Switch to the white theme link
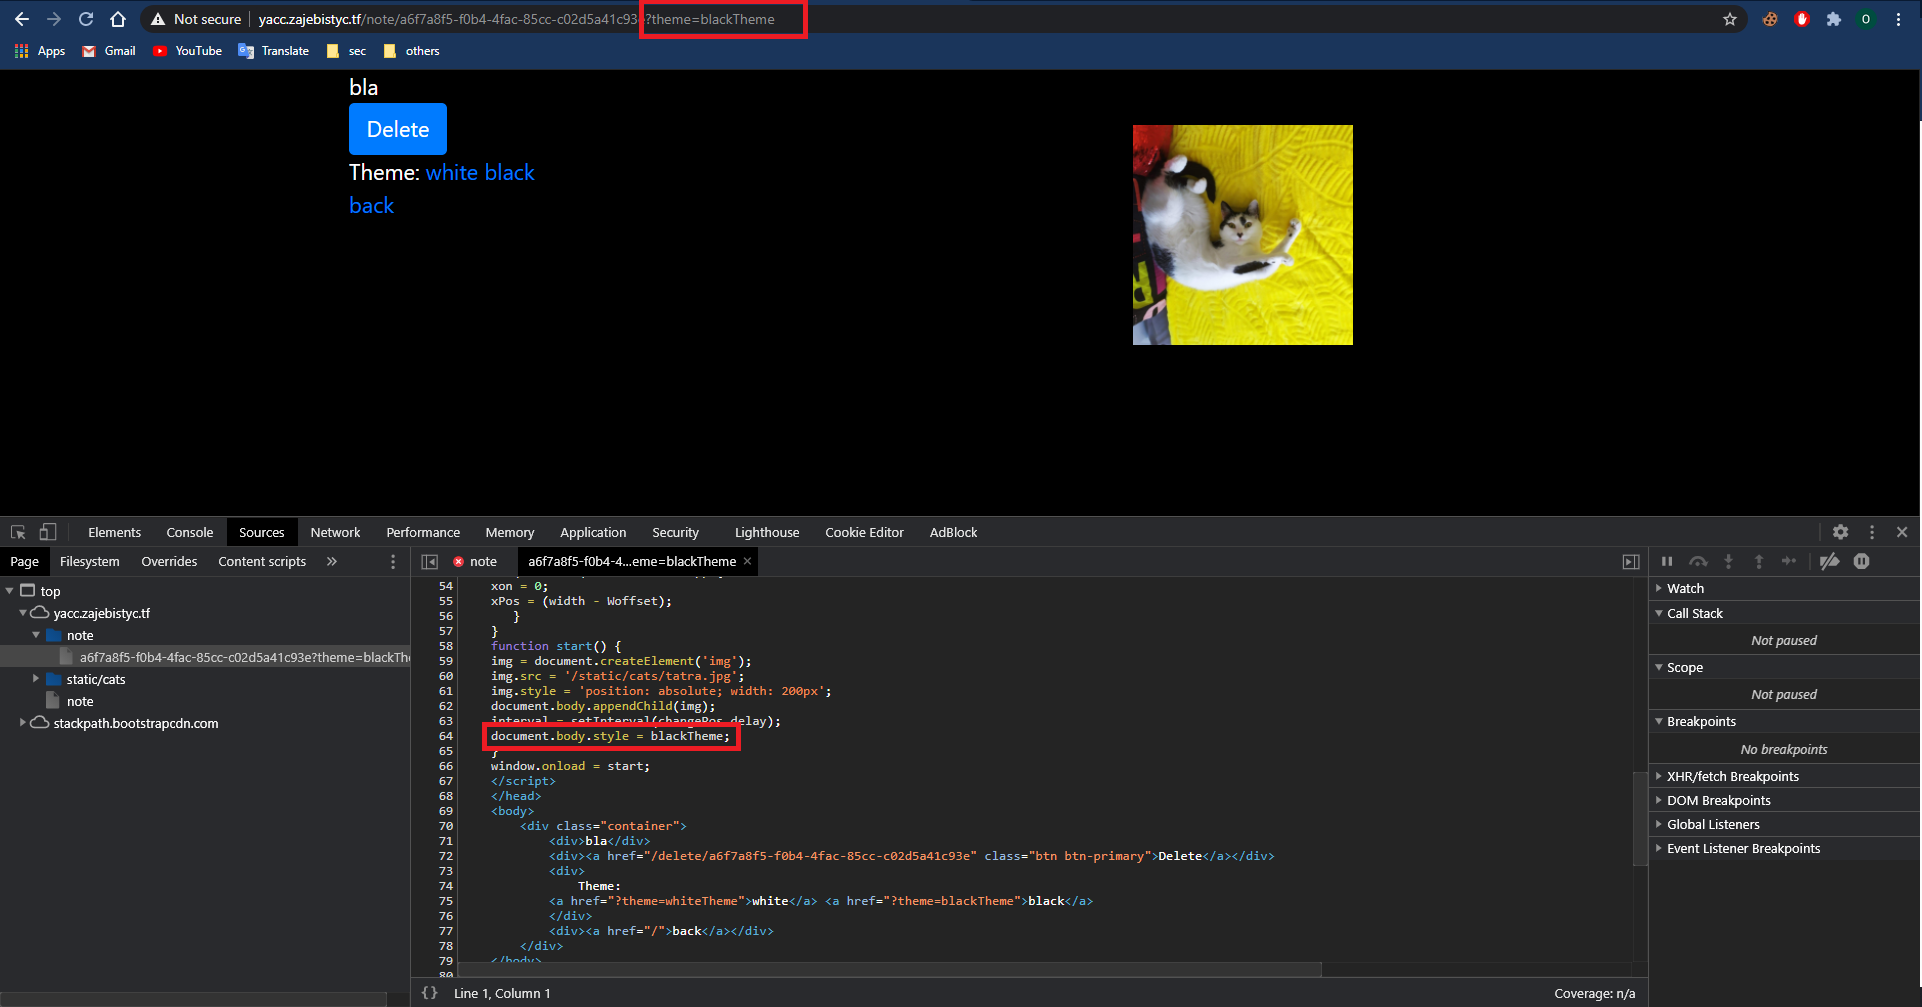This screenshot has height=1007, width=1922. [452, 172]
